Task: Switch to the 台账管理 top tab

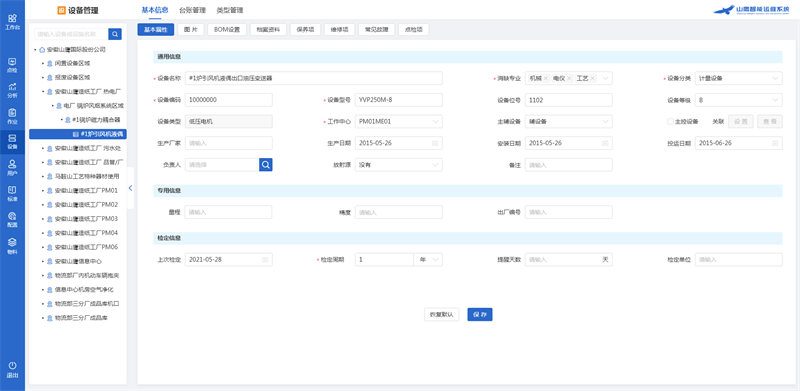Action: tap(192, 10)
